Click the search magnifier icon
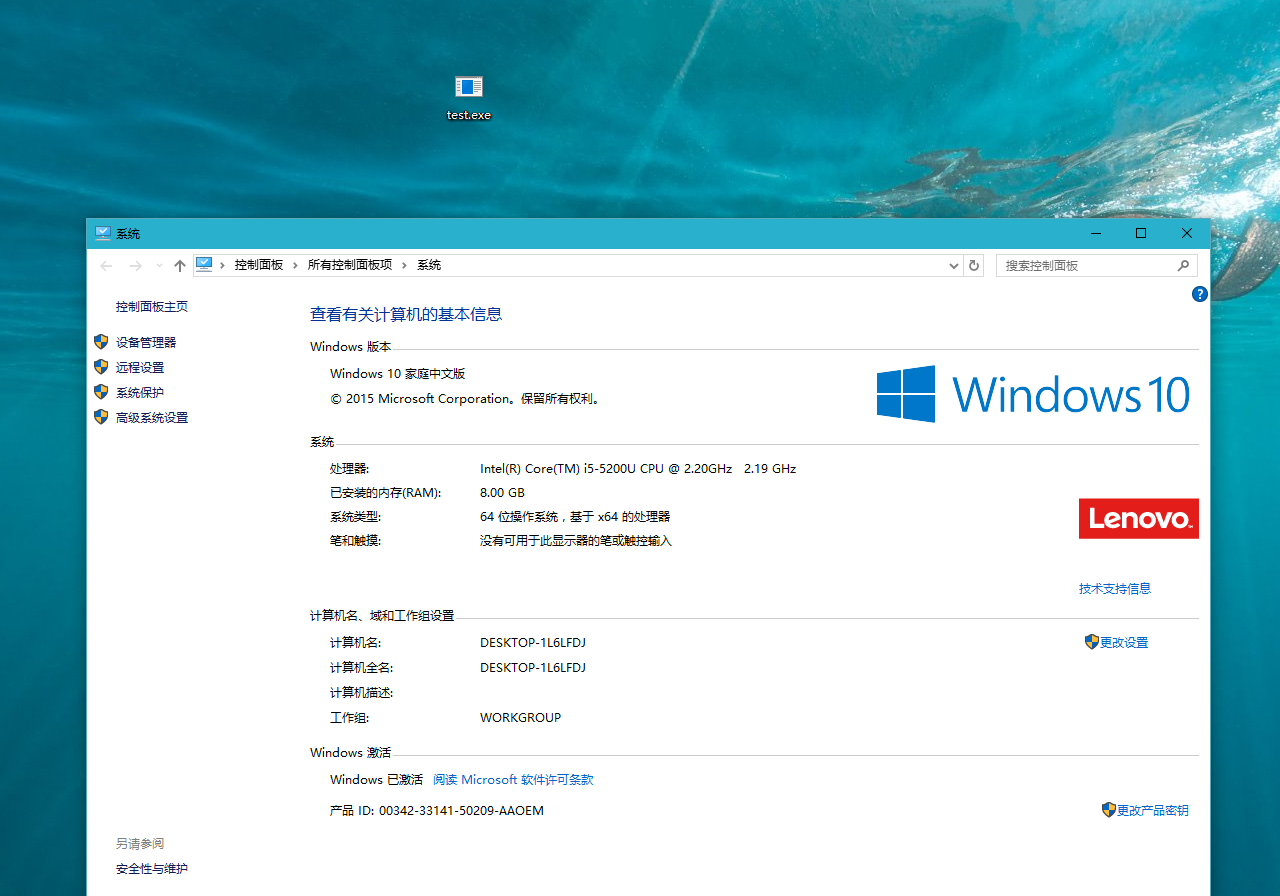The height and width of the screenshot is (896, 1280). (1184, 266)
